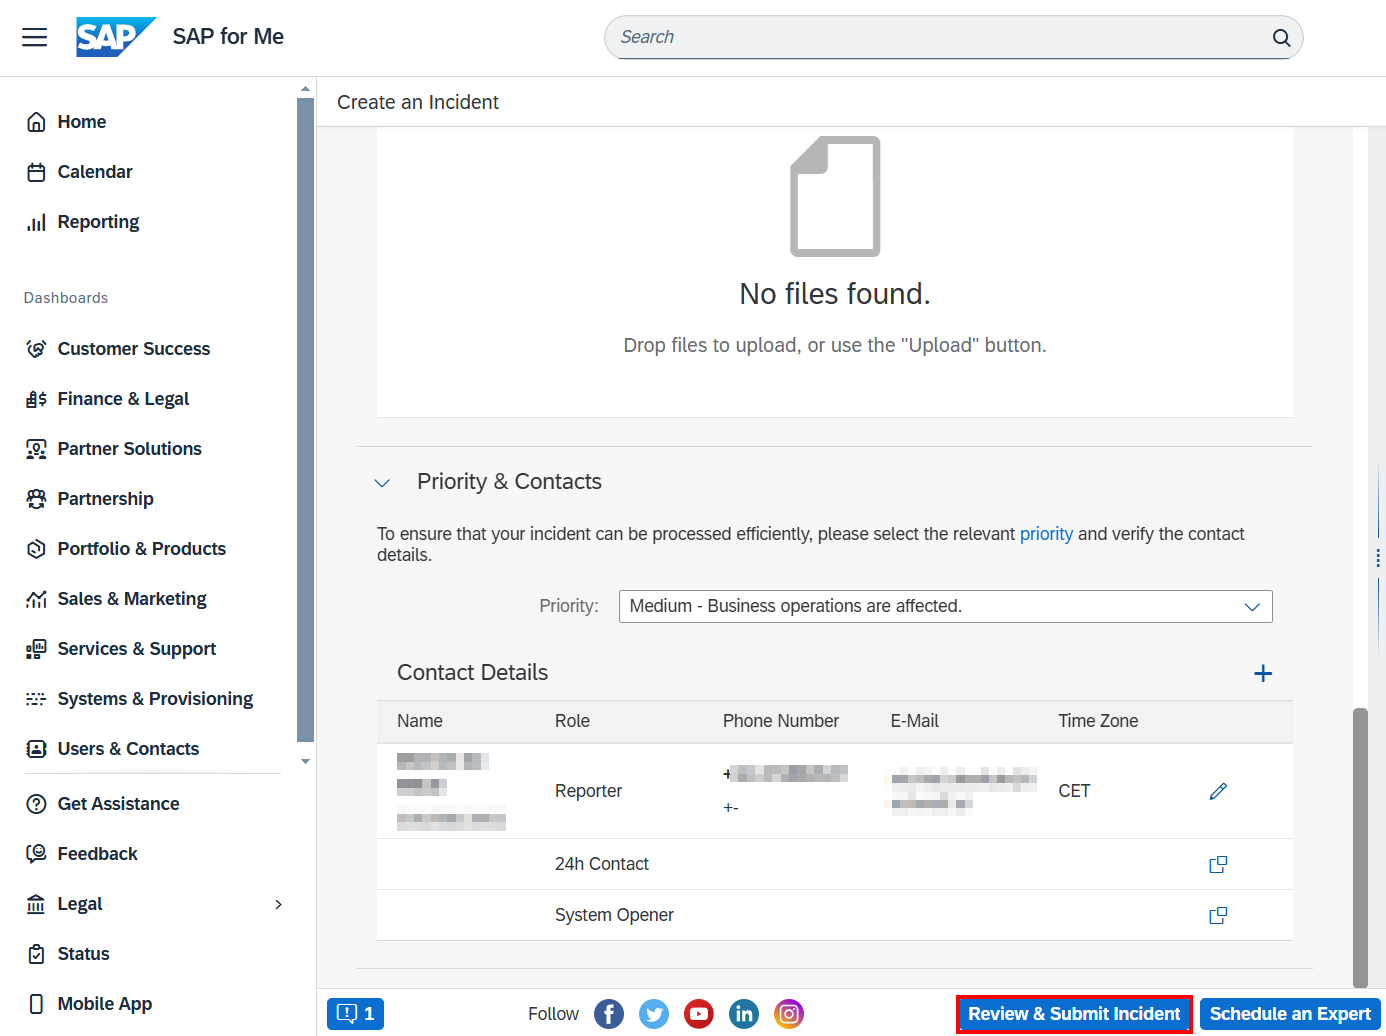Click the SAP logo

pyautogui.click(x=114, y=37)
